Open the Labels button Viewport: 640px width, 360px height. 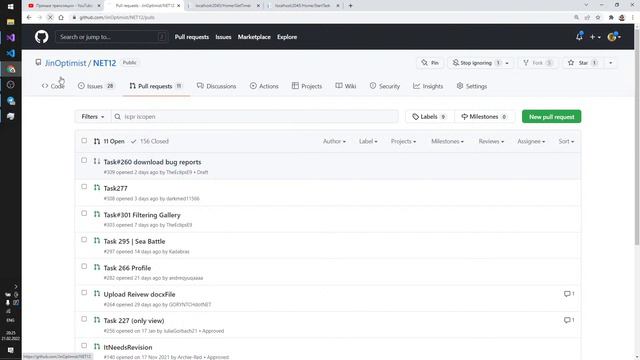tap(429, 117)
